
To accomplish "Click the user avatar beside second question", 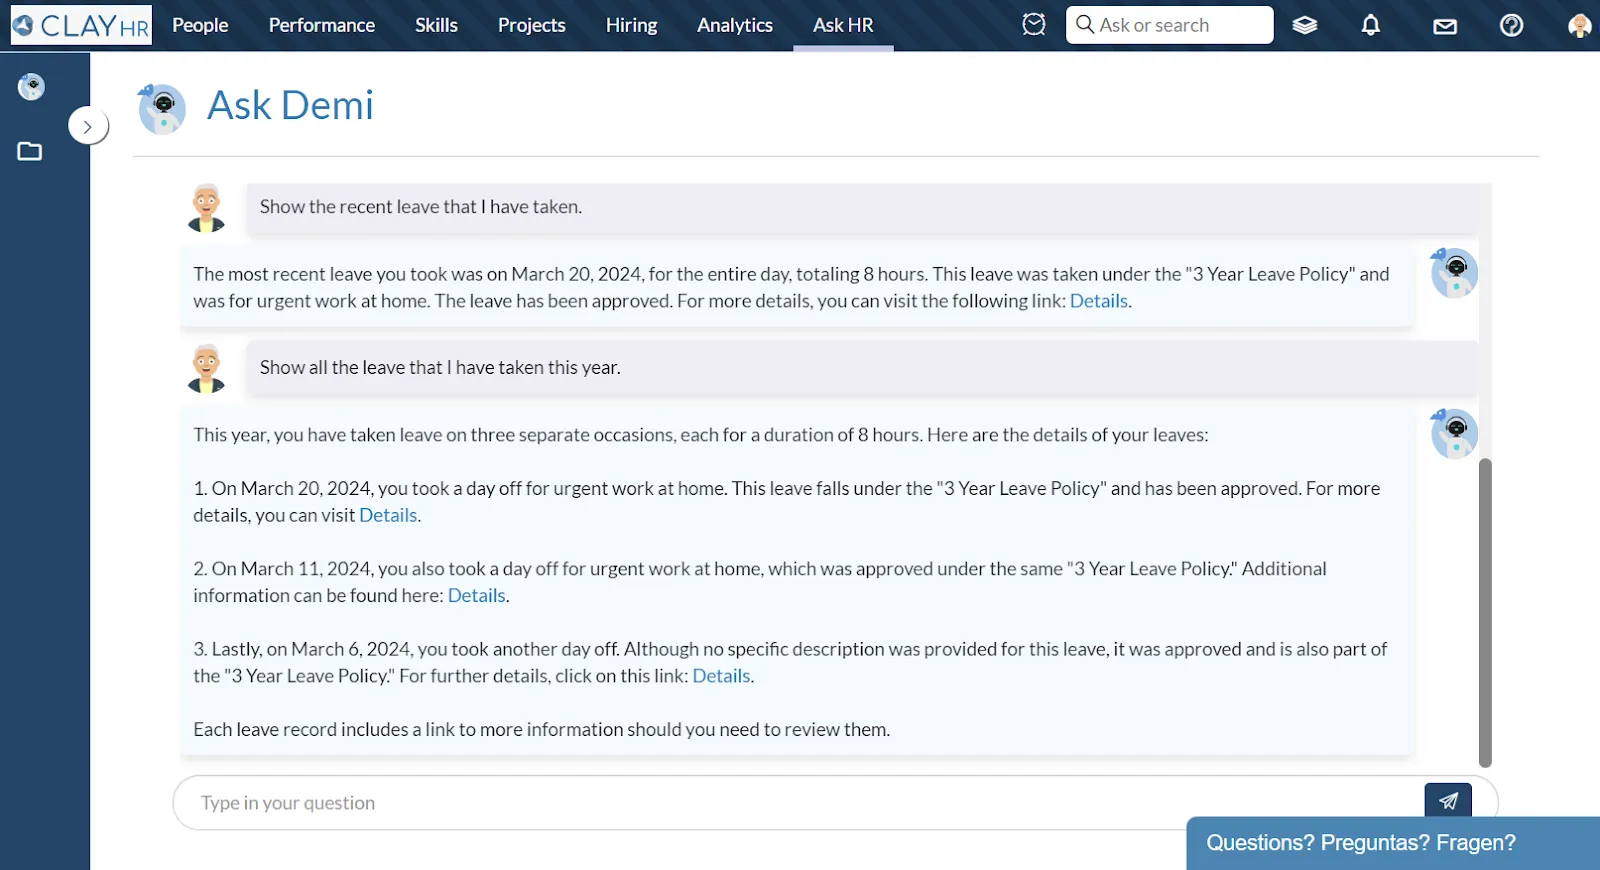I will tap(207, 368).
